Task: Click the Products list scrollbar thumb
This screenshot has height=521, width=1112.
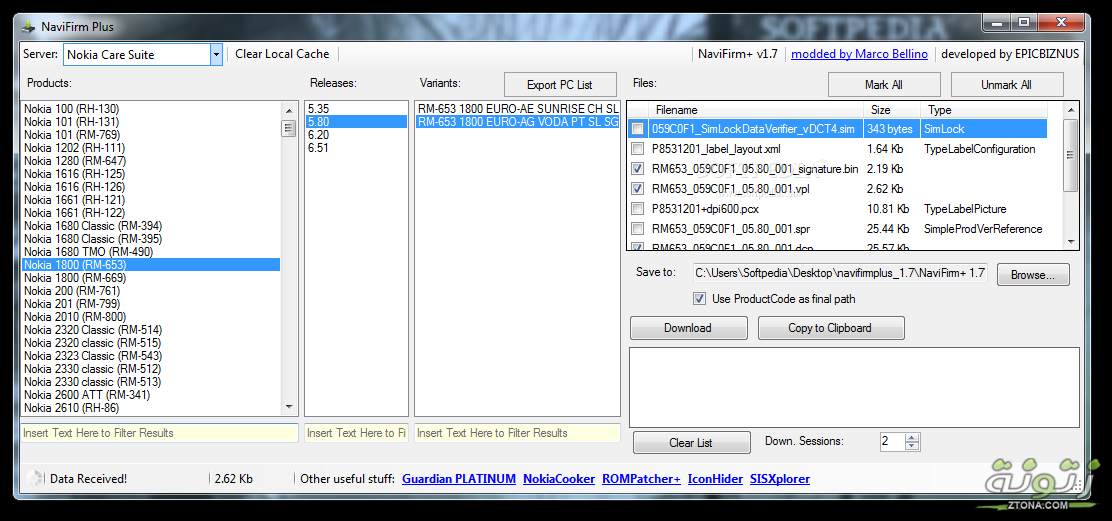Action: [x=289, y=128]
